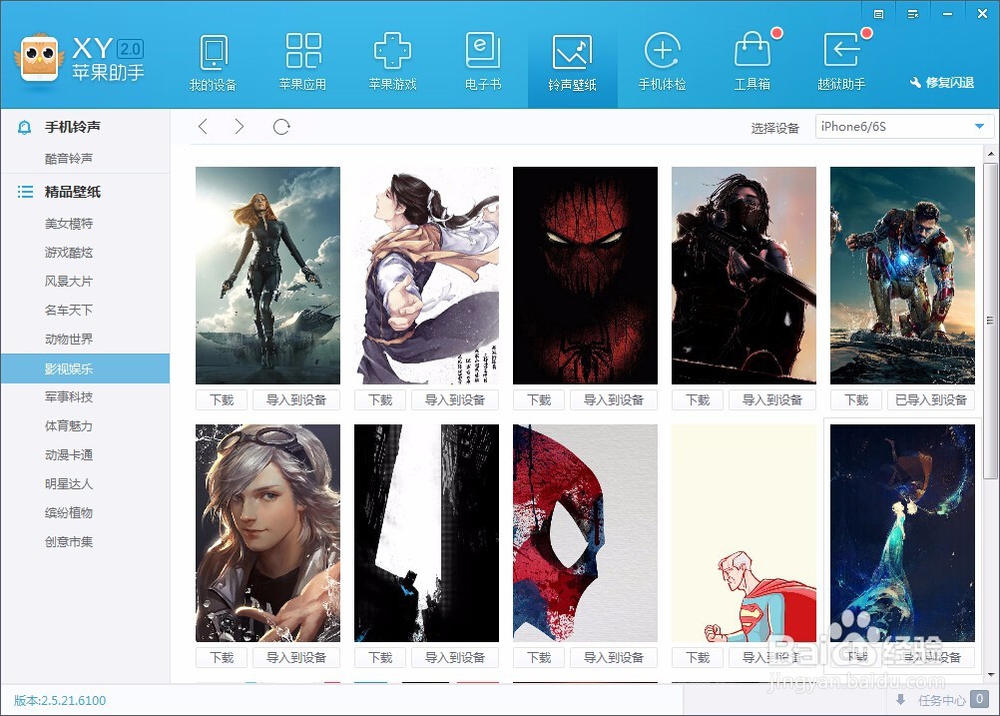Open the ink-style long-haired figure wallpaper
Image resolution: width=1000 pixels, height=716 pixels.
[x=427, y=275]
